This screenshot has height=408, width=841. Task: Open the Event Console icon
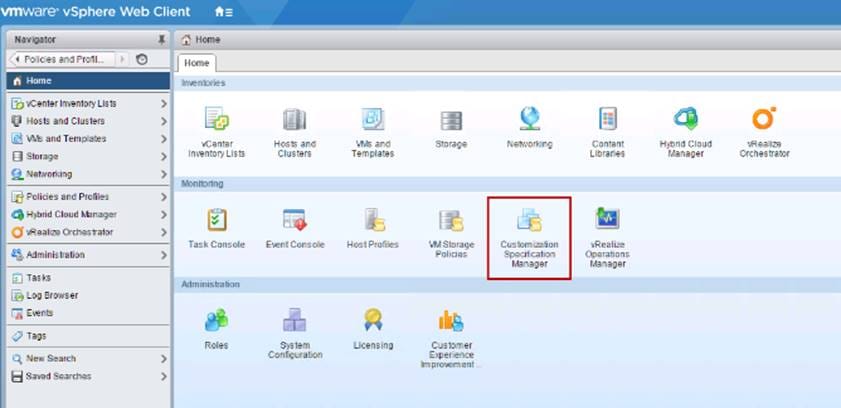click(x=294, y=220)
